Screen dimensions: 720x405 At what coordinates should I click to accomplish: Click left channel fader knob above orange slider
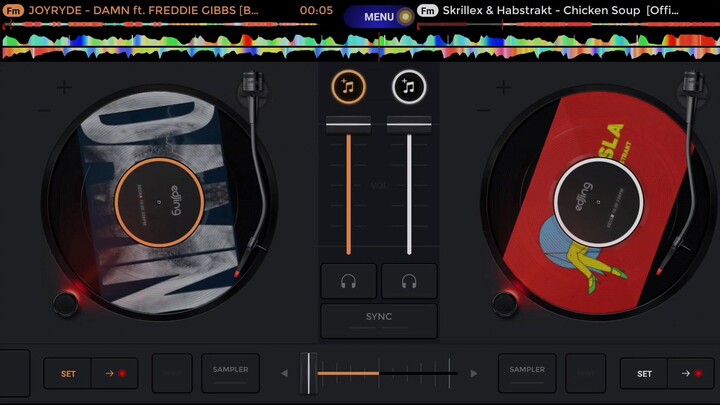click(349, 124)
